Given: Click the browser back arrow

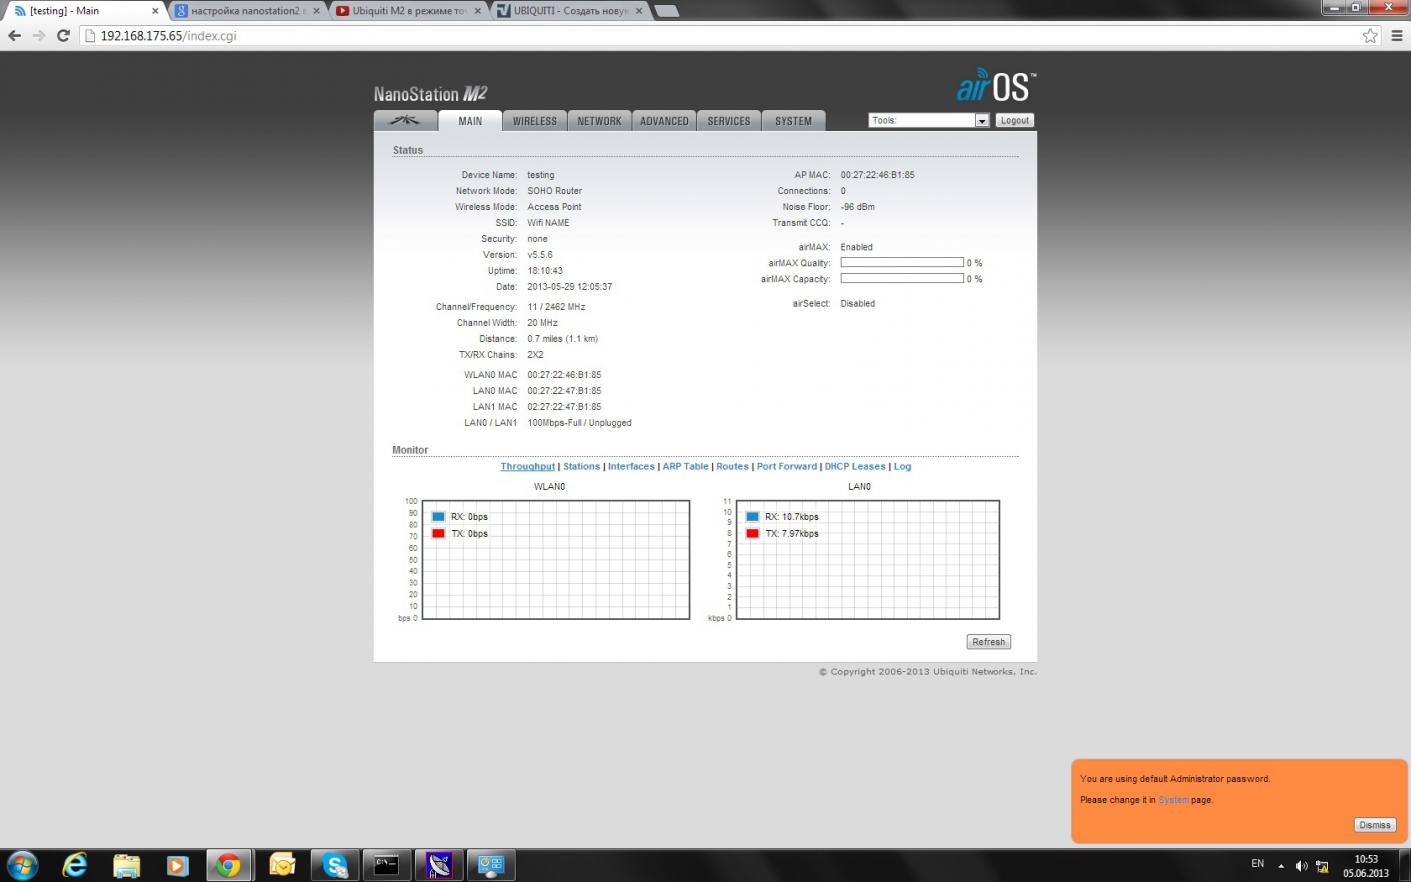Looking at the screenshot, I should [x=14, y=36].
